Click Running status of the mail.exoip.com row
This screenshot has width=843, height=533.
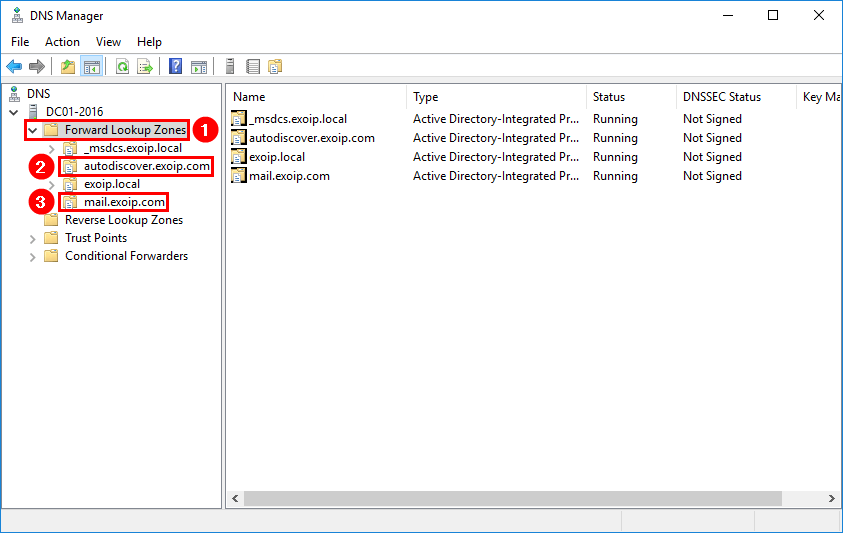coord(615,176)
